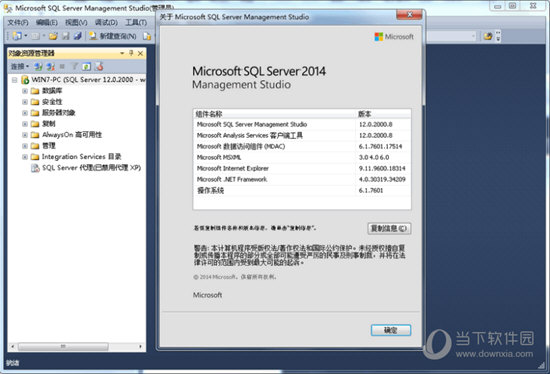The width and height of the screenshot is (550, 374).
Task: Expand the 服务器对象 folder node
Action: tap(25, 113)
